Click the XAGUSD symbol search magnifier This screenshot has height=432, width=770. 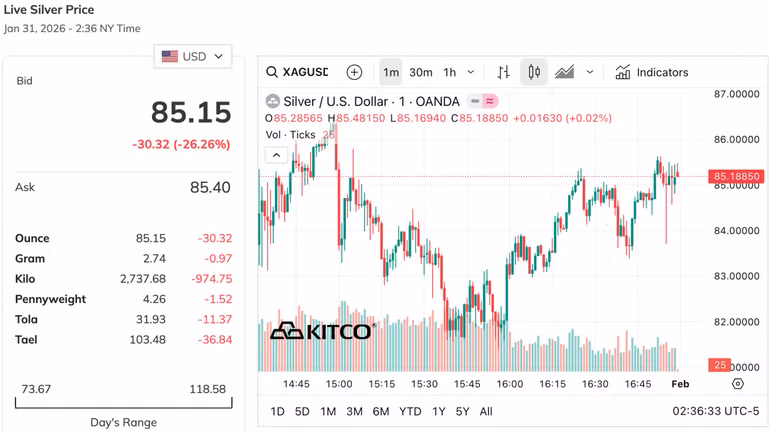click(272, 72)
